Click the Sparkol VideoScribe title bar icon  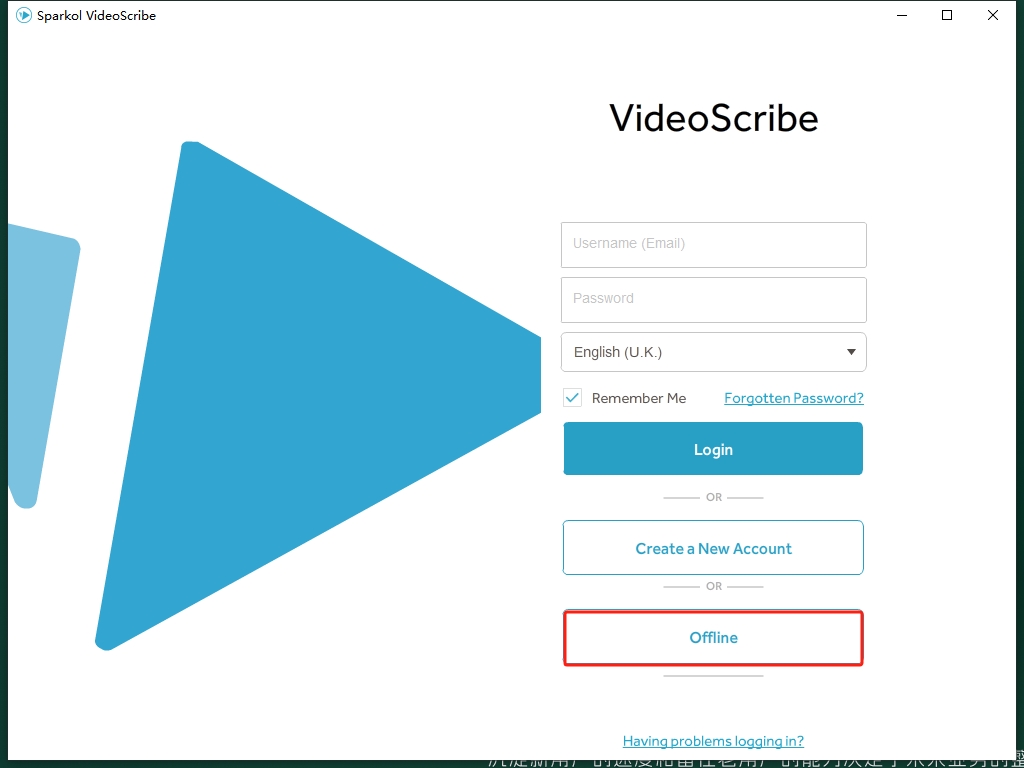24,15
